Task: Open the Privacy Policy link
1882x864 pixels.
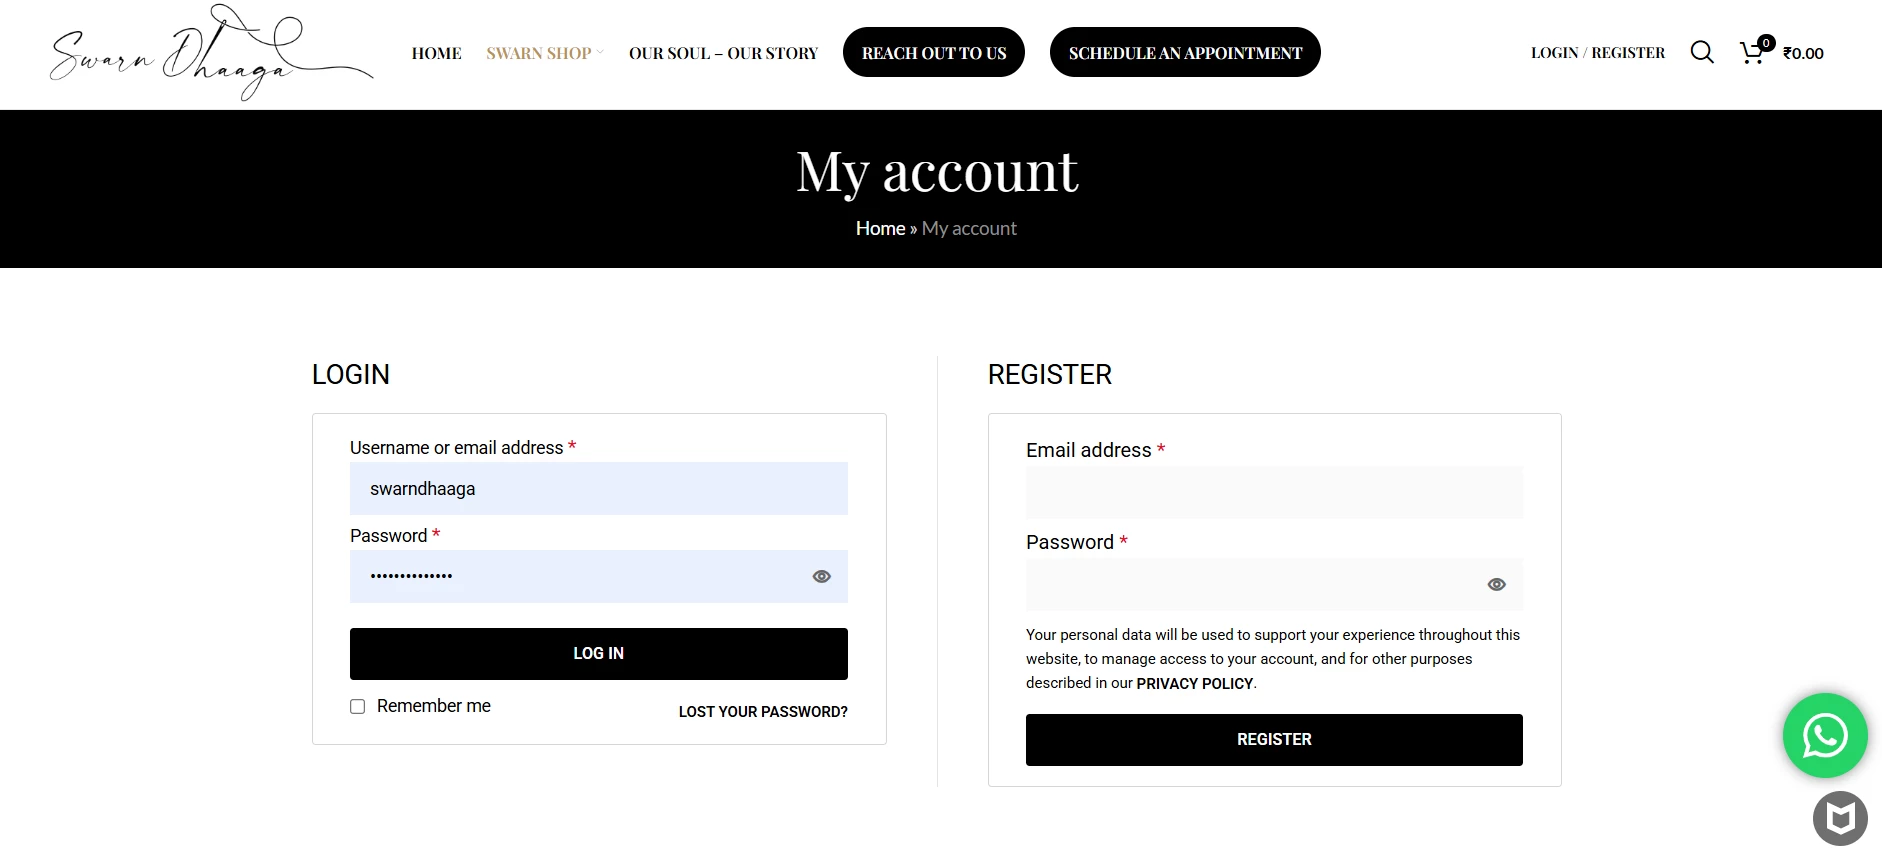Action: 1194,684
